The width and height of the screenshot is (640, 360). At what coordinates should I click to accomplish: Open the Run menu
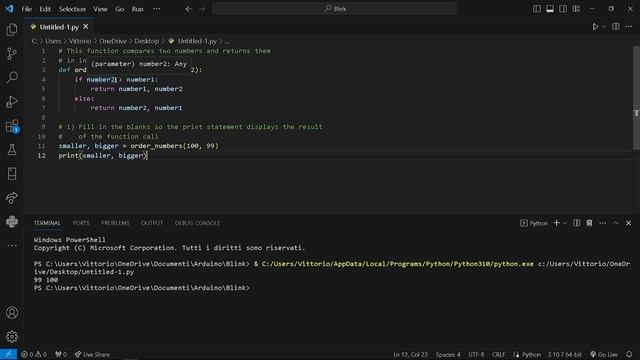point(138,9)
